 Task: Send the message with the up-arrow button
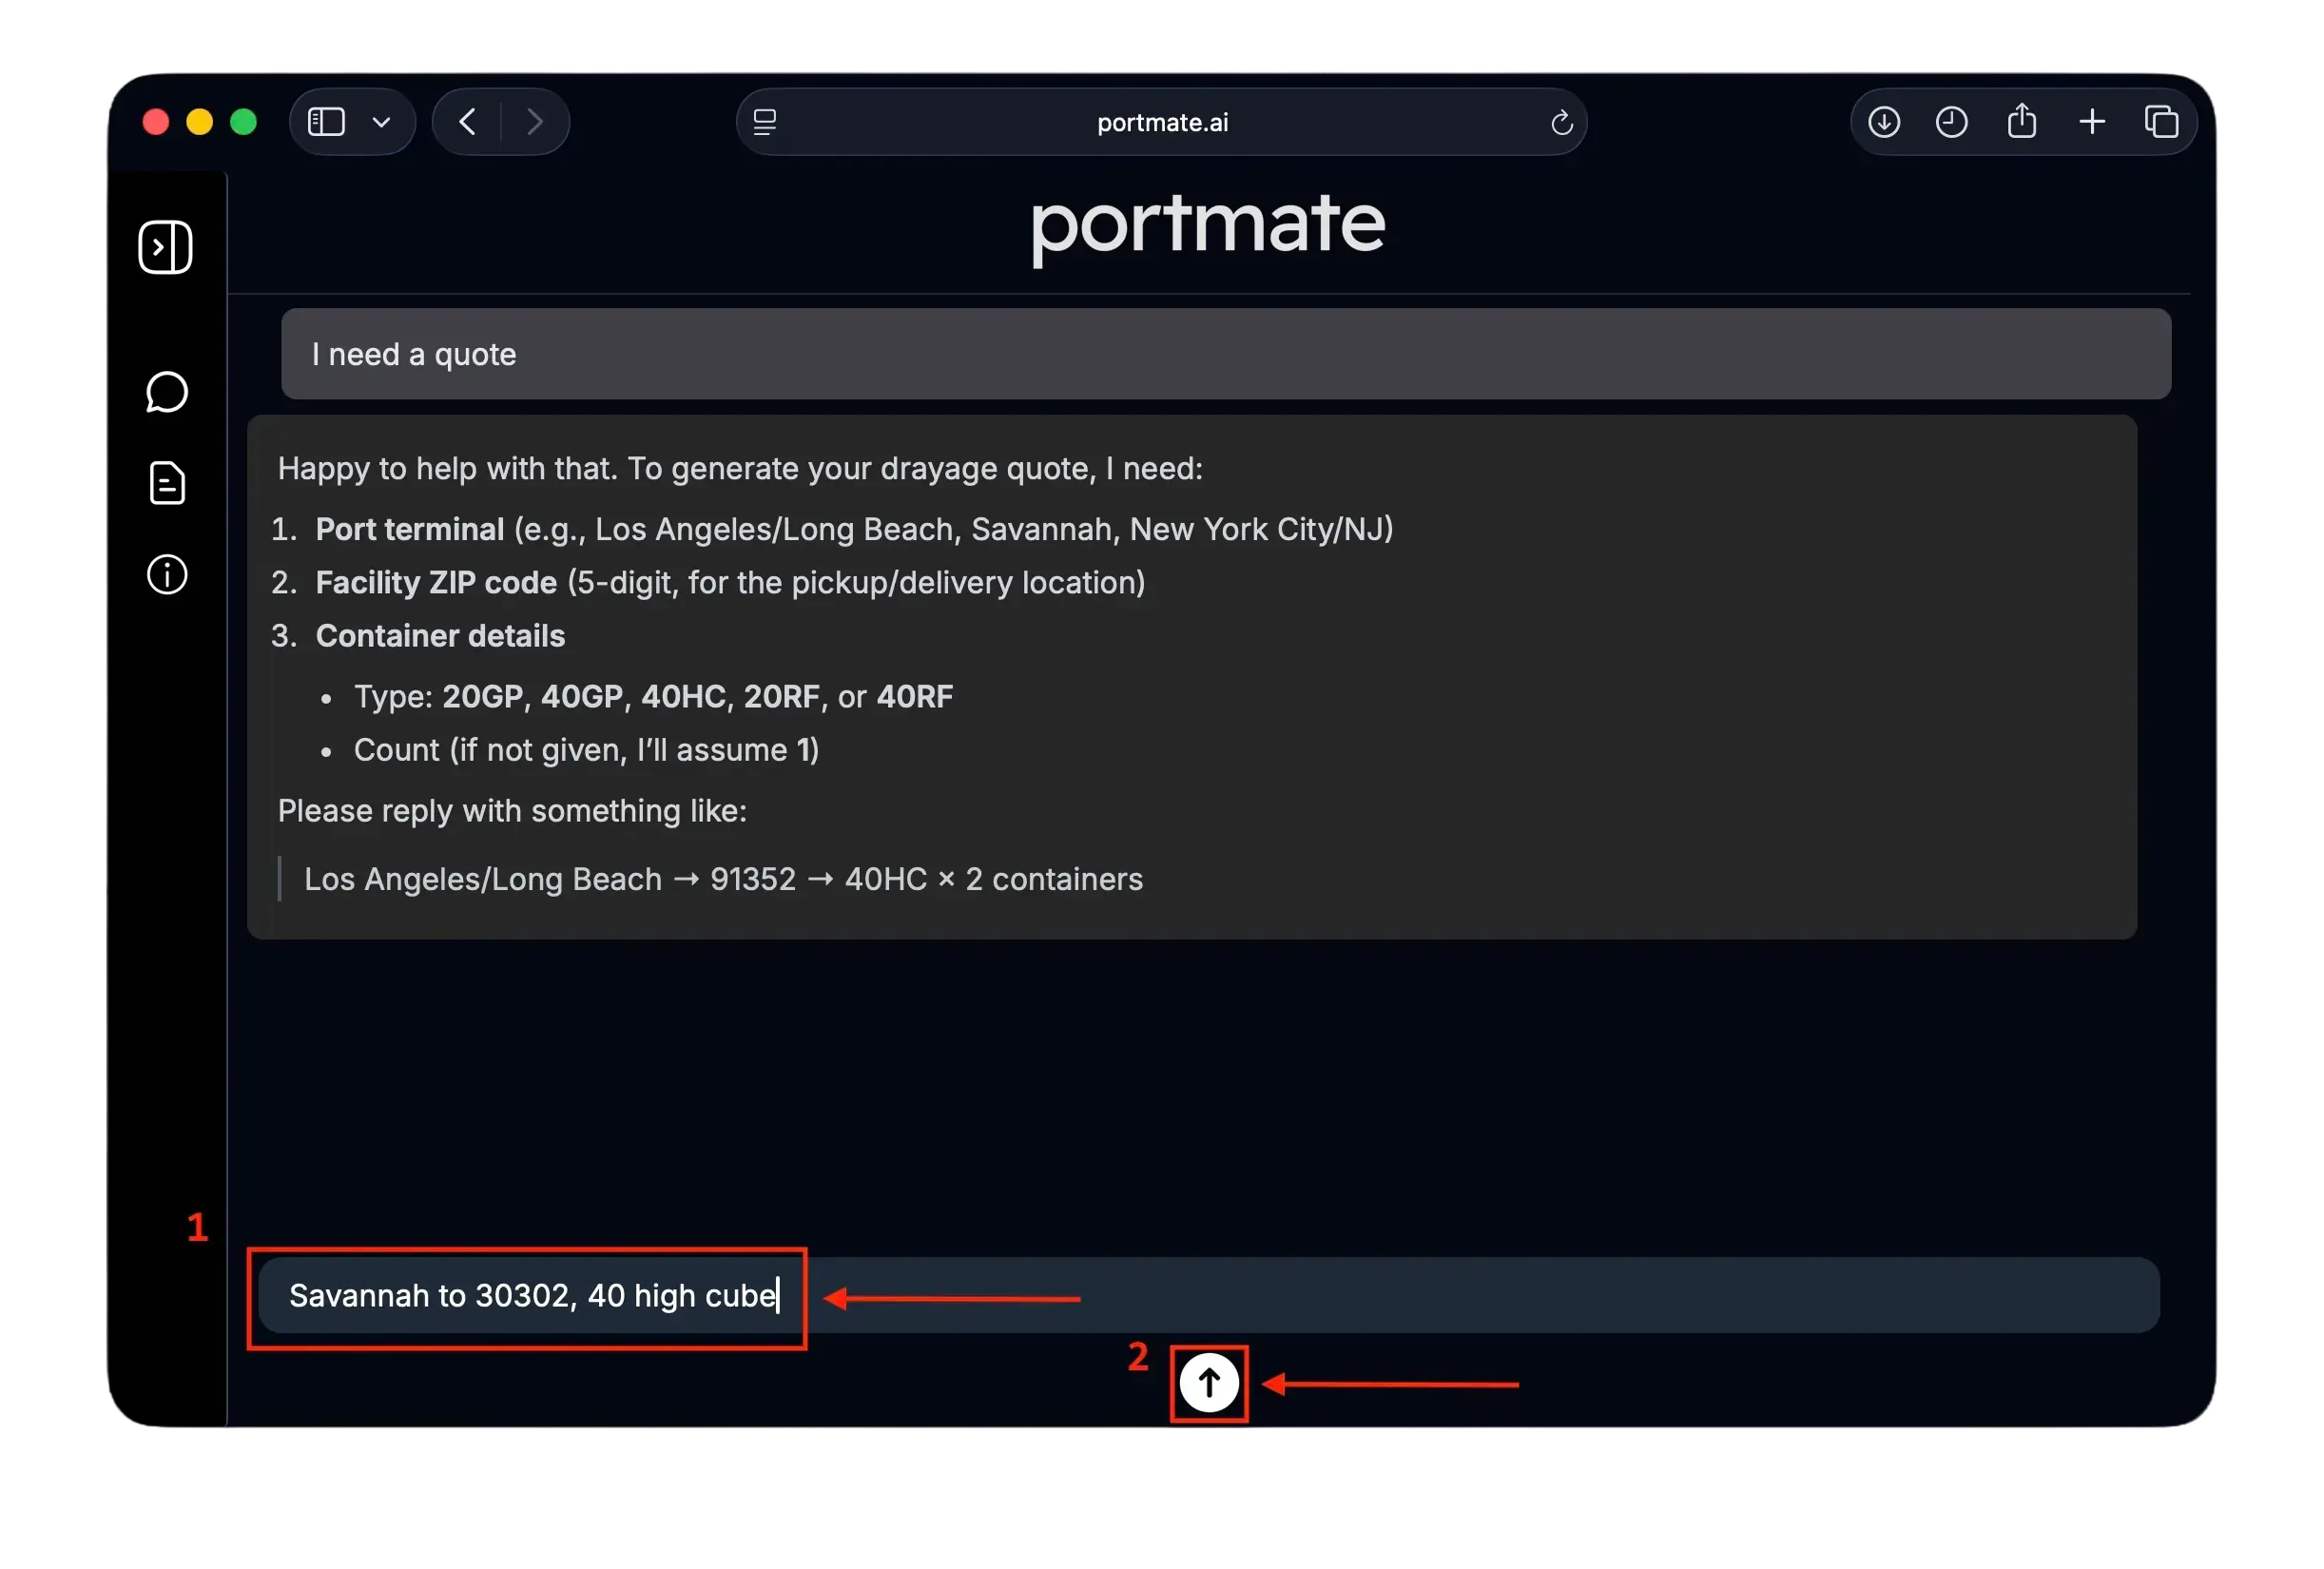pyautogui.click(x=1209, y=1384)
